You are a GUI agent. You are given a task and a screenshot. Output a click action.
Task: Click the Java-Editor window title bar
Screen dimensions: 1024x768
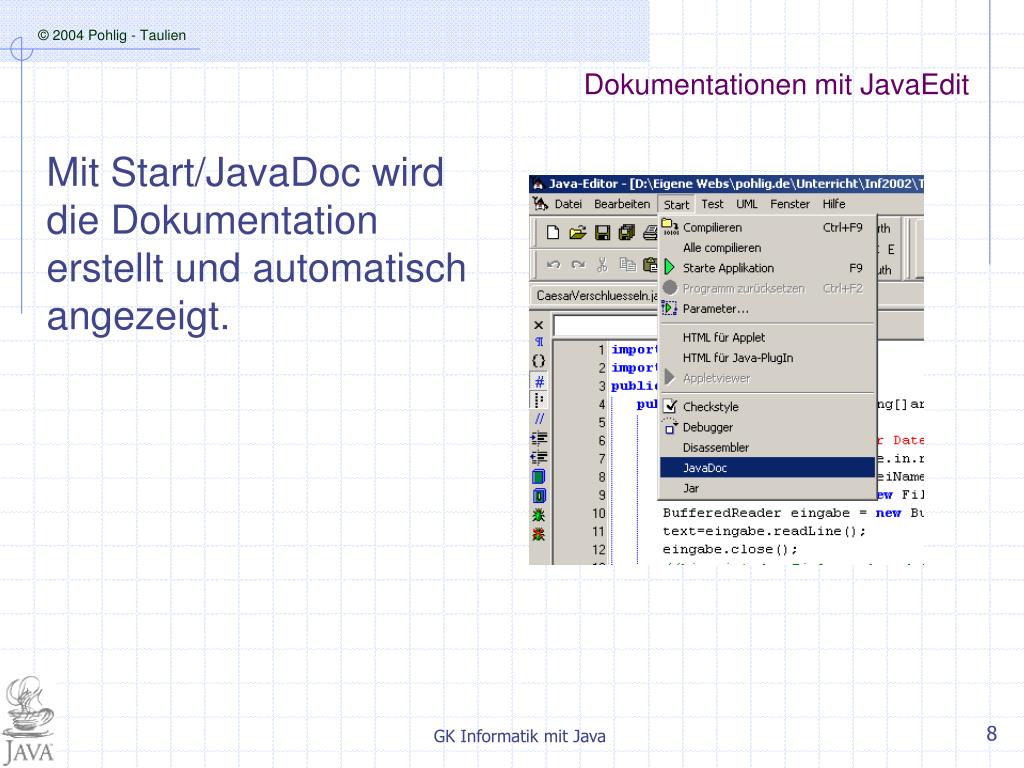pyautogui.click(x=726, y=184)
